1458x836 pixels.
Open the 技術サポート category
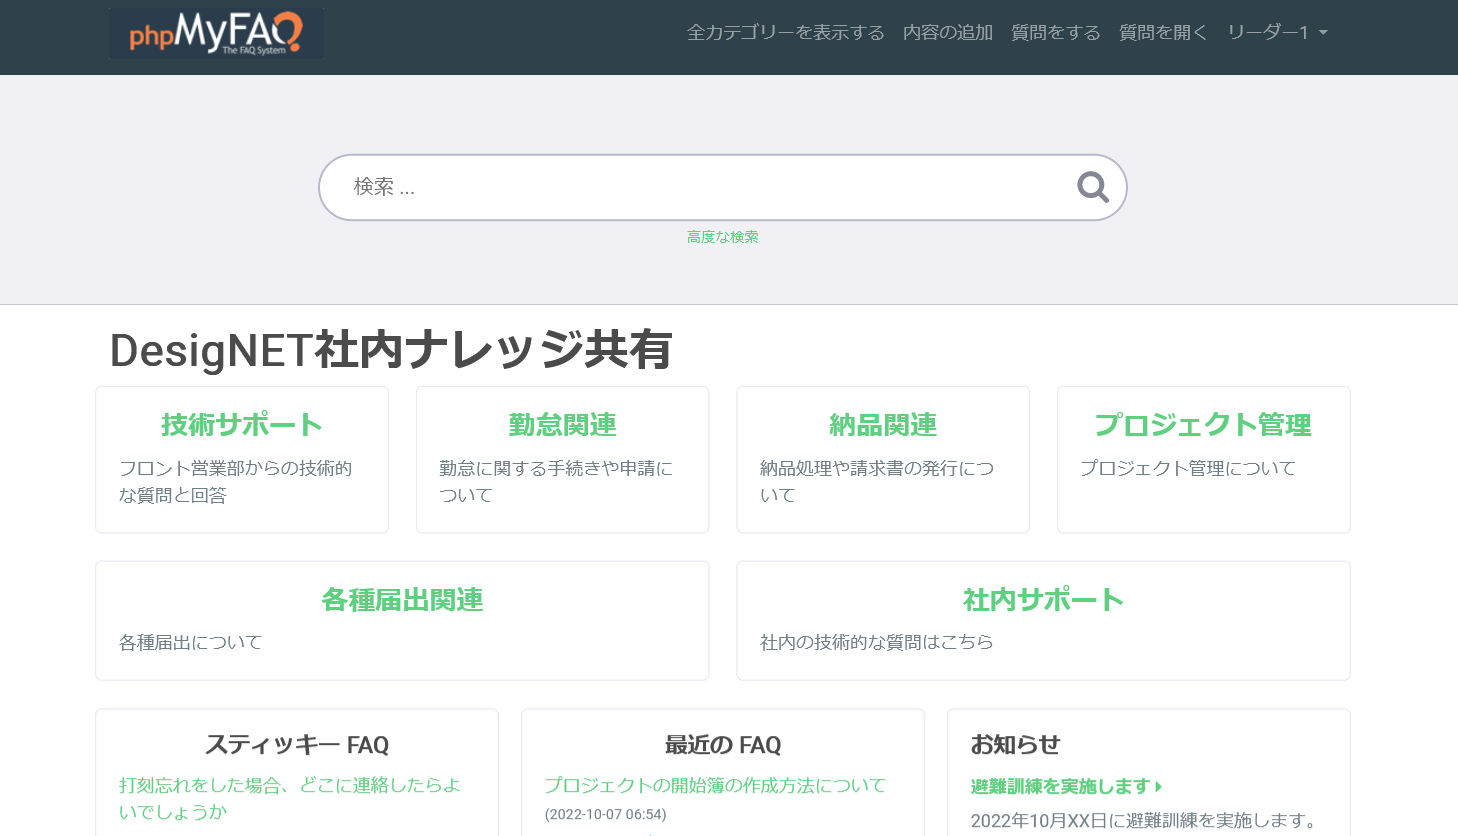[241, 424]
